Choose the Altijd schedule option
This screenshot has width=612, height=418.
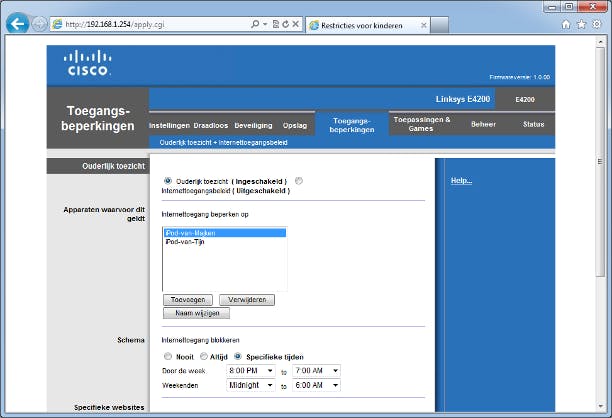tap(203, 356)
